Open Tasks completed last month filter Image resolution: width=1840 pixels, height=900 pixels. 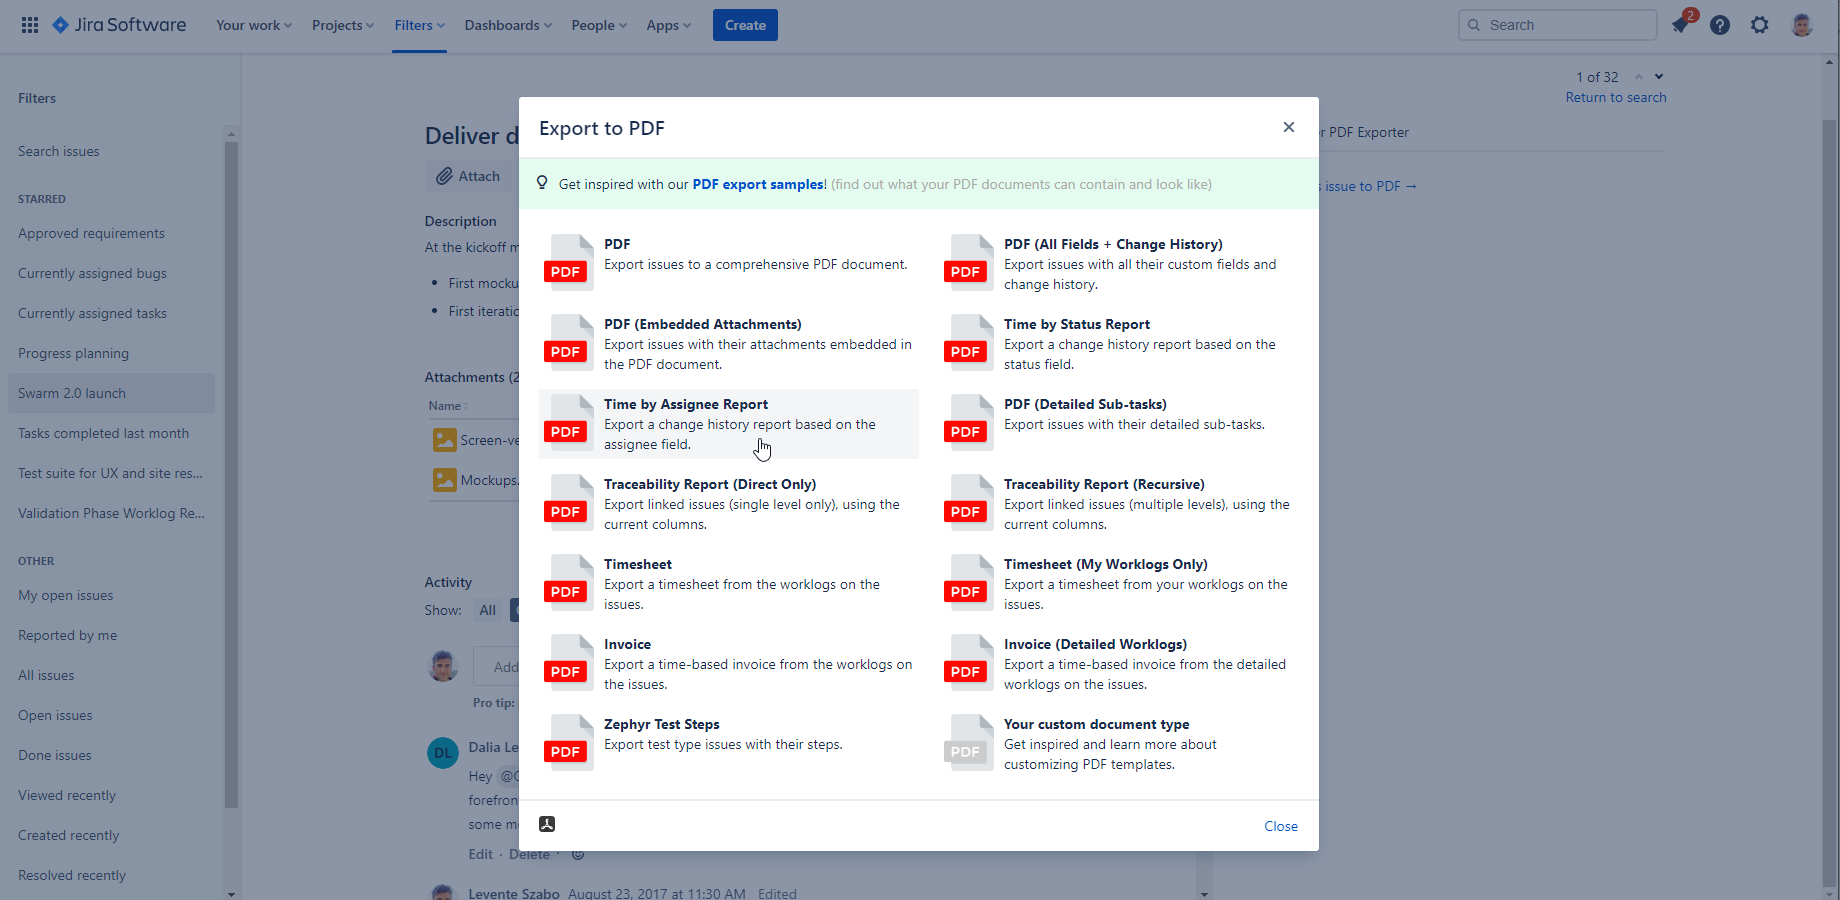pos(103,433)
